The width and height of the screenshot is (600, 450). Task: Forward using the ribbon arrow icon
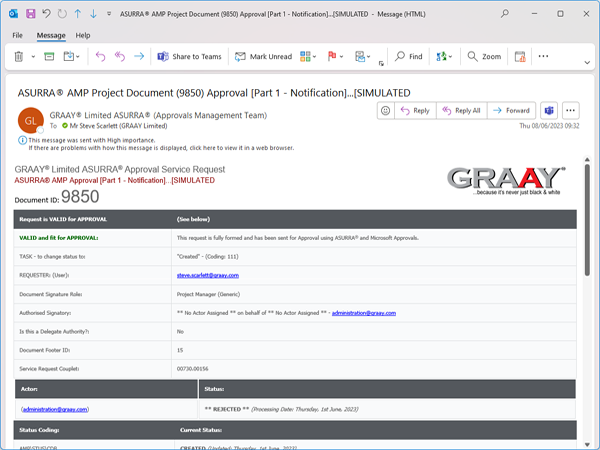[x=139, y=57]
